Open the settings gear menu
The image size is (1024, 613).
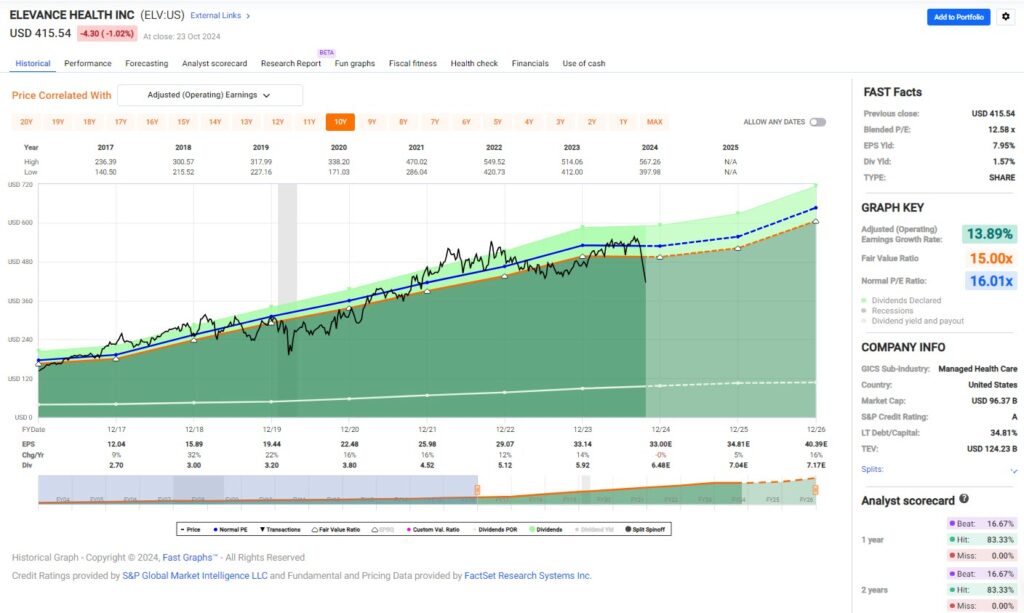click(1006, 16)
